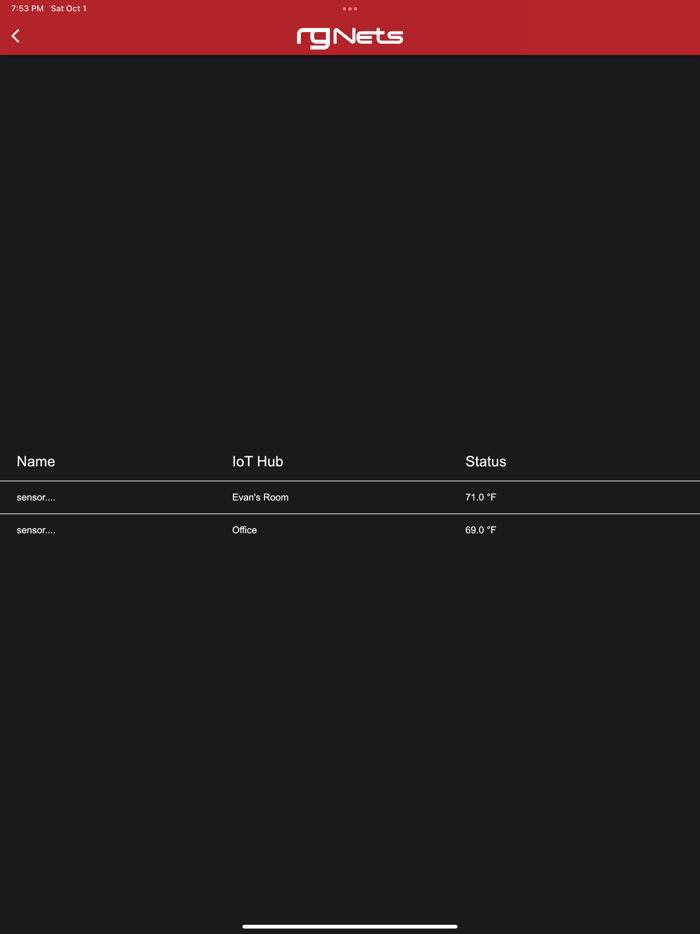Tap the date label Sat Oct 1
Image resolution: width=700 pixels, height=934 pixels.
(68, 8)
